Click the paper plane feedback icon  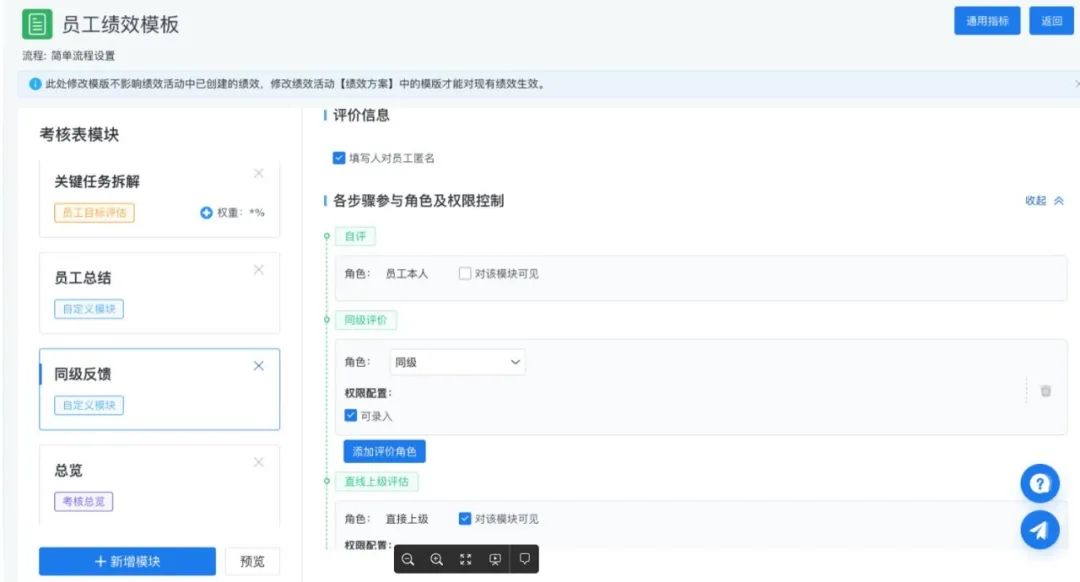coord(1039,529)
